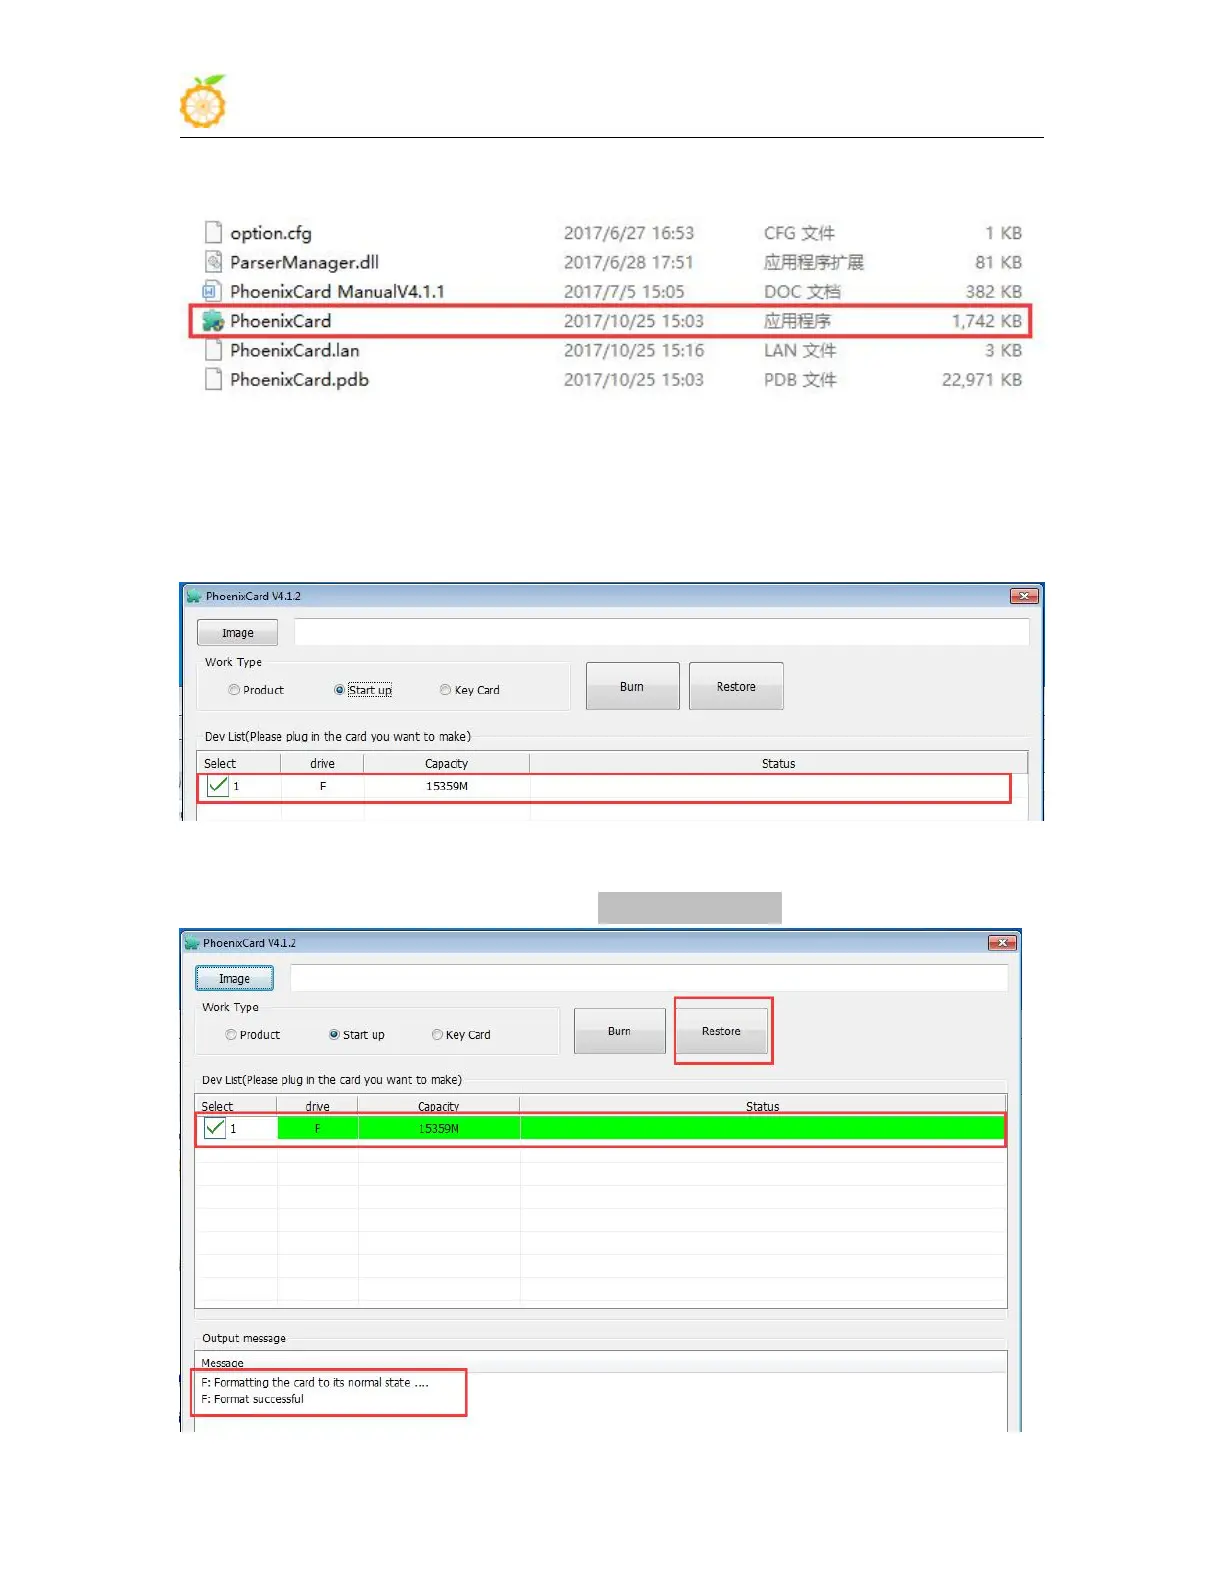1224x1584 pixels.
Task: Launch the PhoenixCard application icon
Action: [212, 321]
